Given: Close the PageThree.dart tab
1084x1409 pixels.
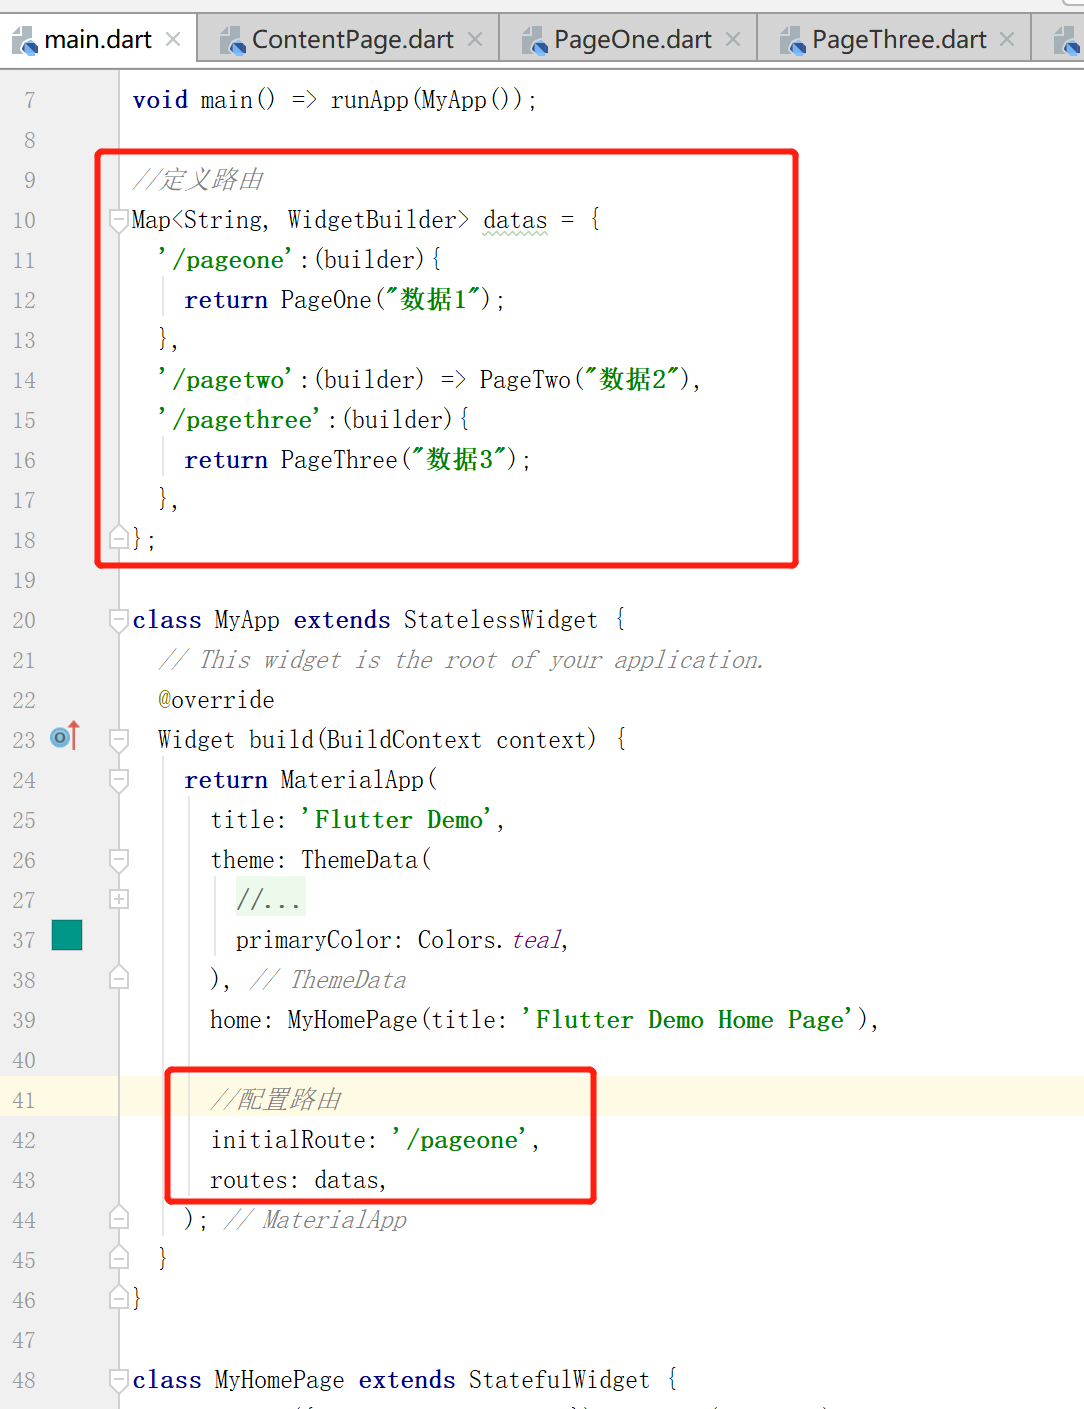Looking at the screenshot, I should click(x=1007, y=40).
